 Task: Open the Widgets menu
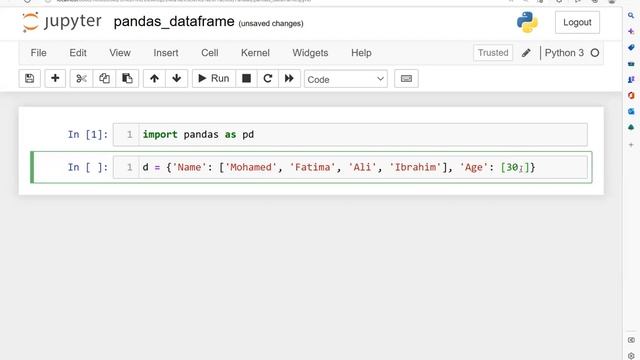point(310,53)
